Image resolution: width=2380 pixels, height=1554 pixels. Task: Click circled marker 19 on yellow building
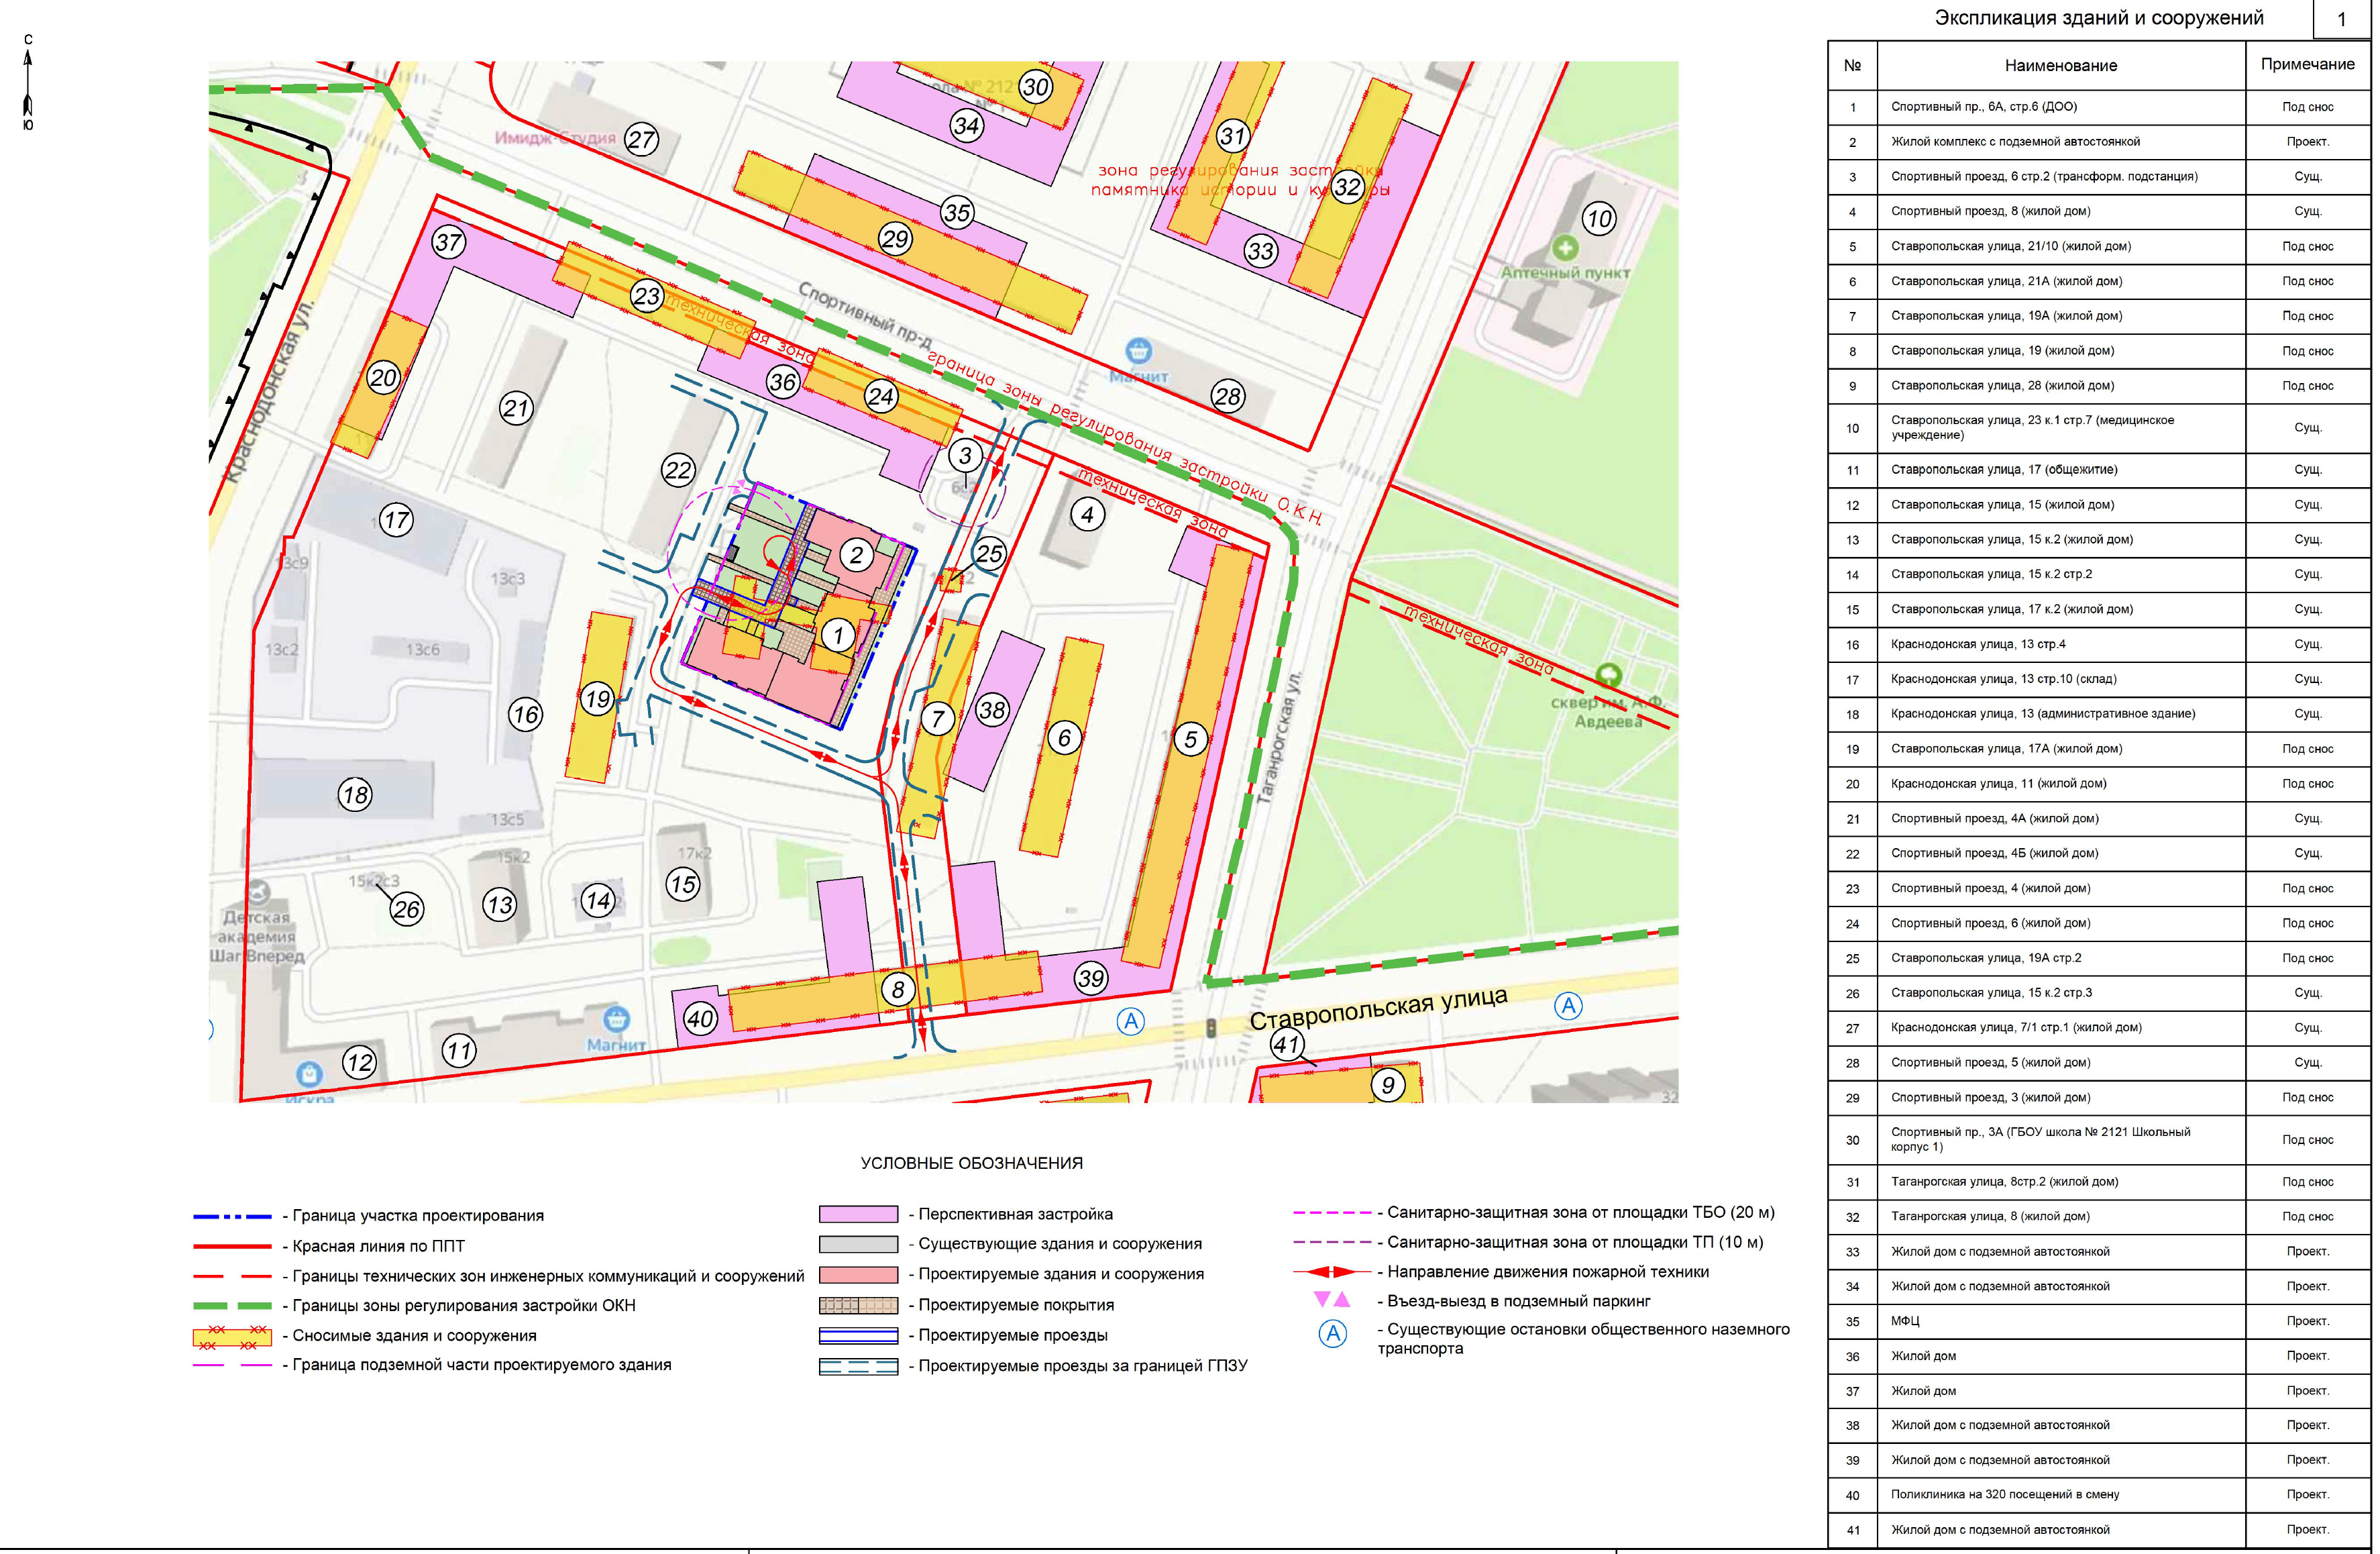coord(598,699)
